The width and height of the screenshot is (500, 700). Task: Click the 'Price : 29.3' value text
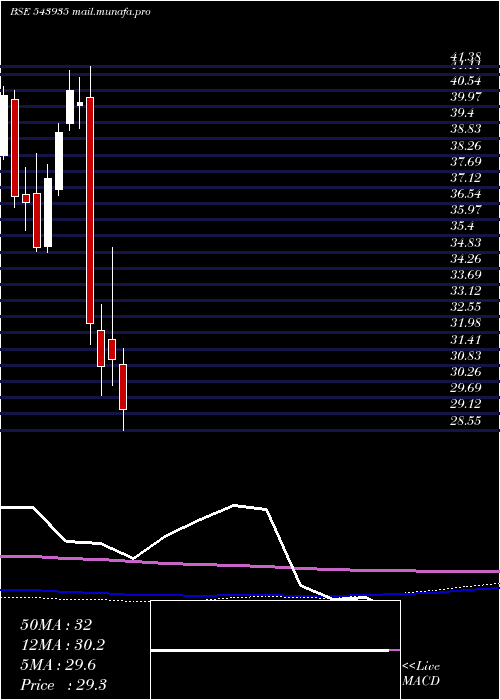63,685
